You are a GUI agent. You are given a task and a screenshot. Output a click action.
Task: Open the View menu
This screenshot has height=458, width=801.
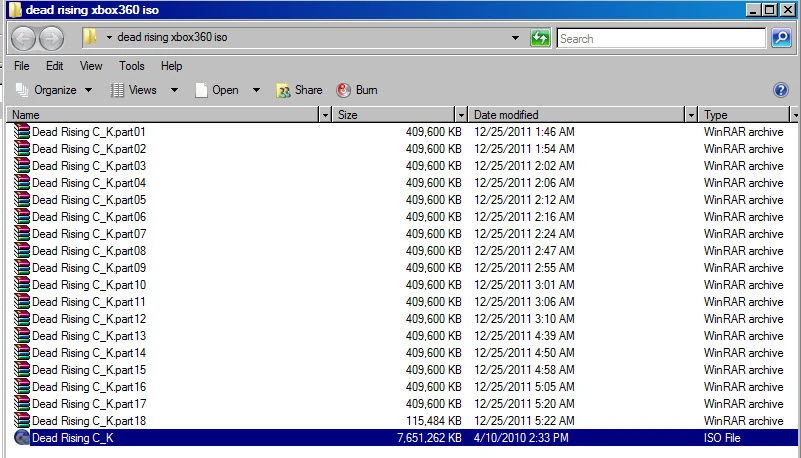pos(91,66)
